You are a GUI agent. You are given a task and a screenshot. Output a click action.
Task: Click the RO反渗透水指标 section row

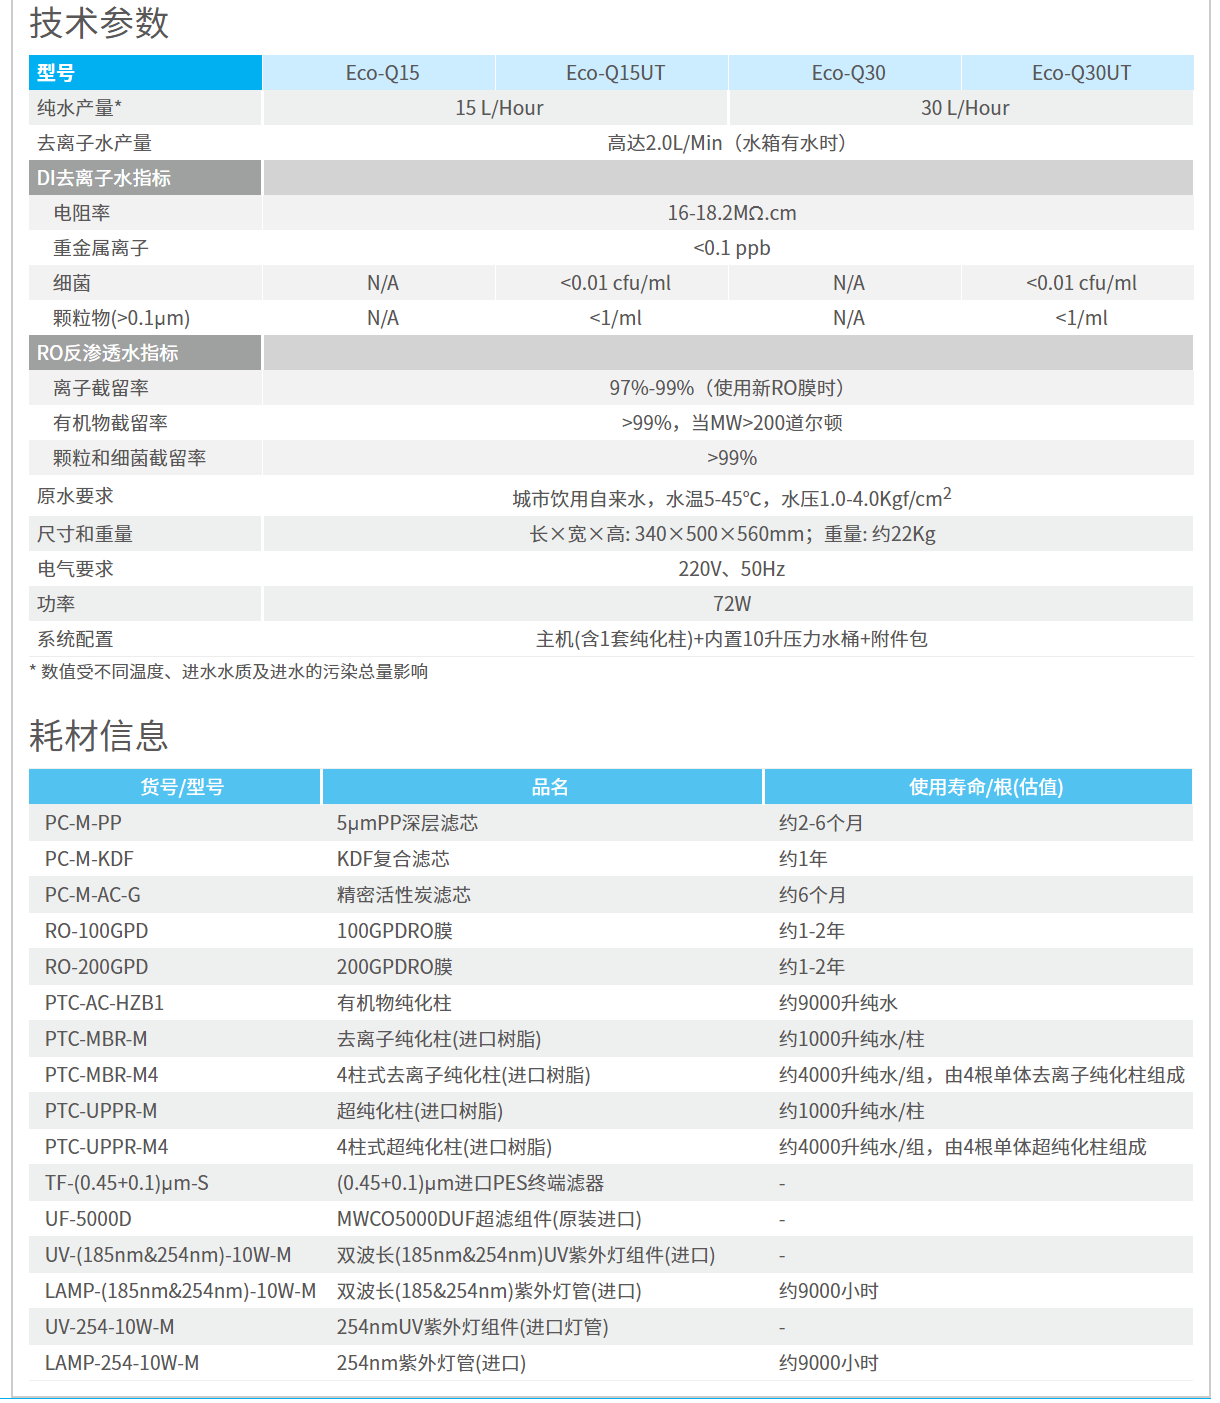[x=108, y=353]
